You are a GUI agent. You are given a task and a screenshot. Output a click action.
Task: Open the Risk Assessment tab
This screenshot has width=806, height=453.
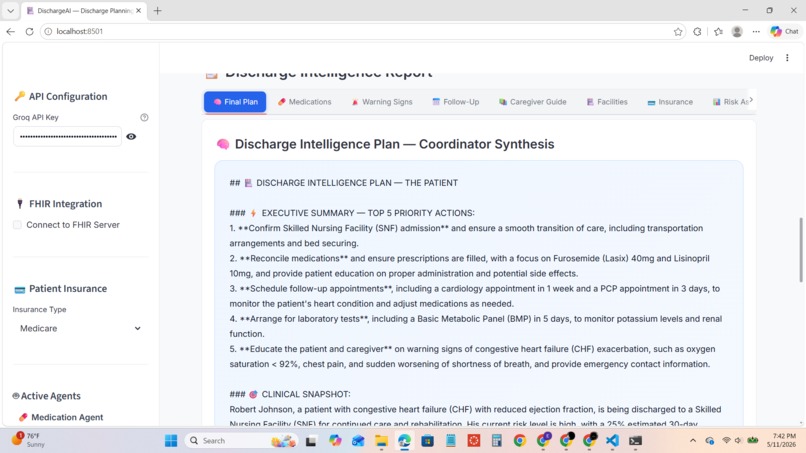point(730,102)
